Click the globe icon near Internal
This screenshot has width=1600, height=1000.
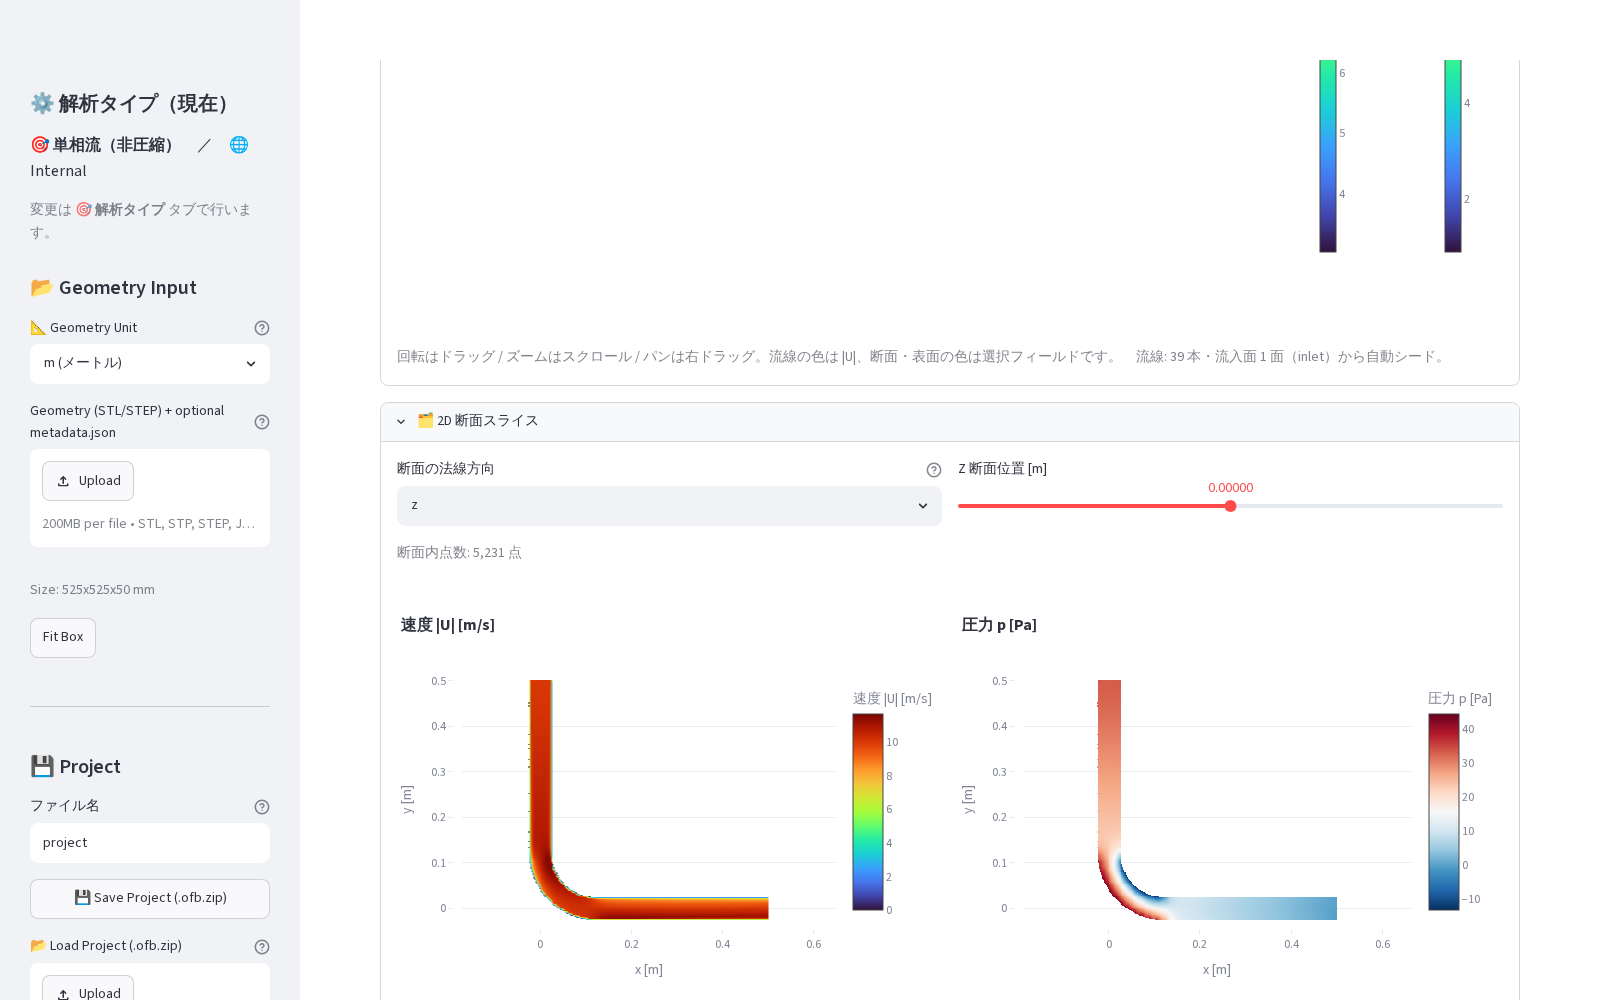pyautogui.click(x=239, y=145)
